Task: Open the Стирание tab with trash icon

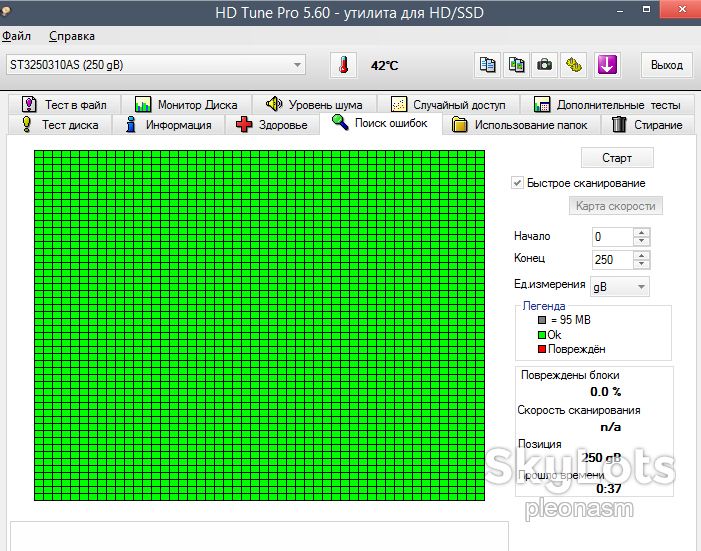Action: (647, 125)
